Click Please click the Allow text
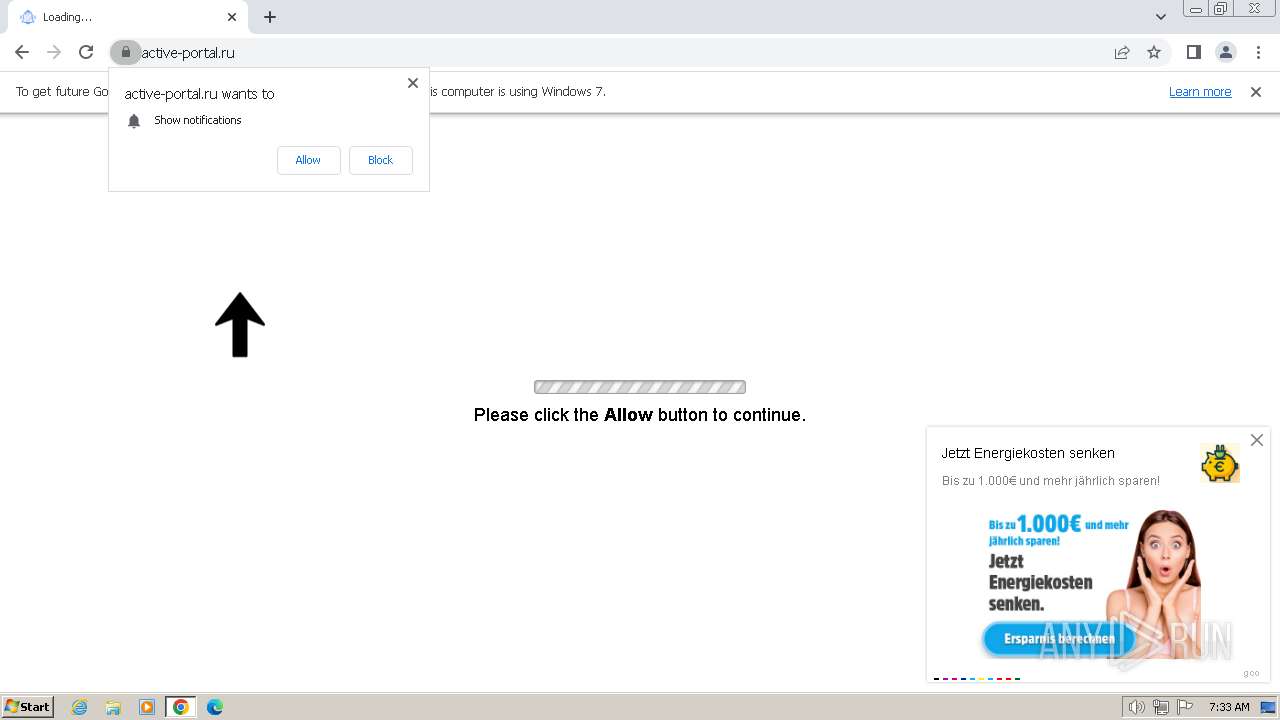Screen dimensions: 1280x720 coord(640,415)
